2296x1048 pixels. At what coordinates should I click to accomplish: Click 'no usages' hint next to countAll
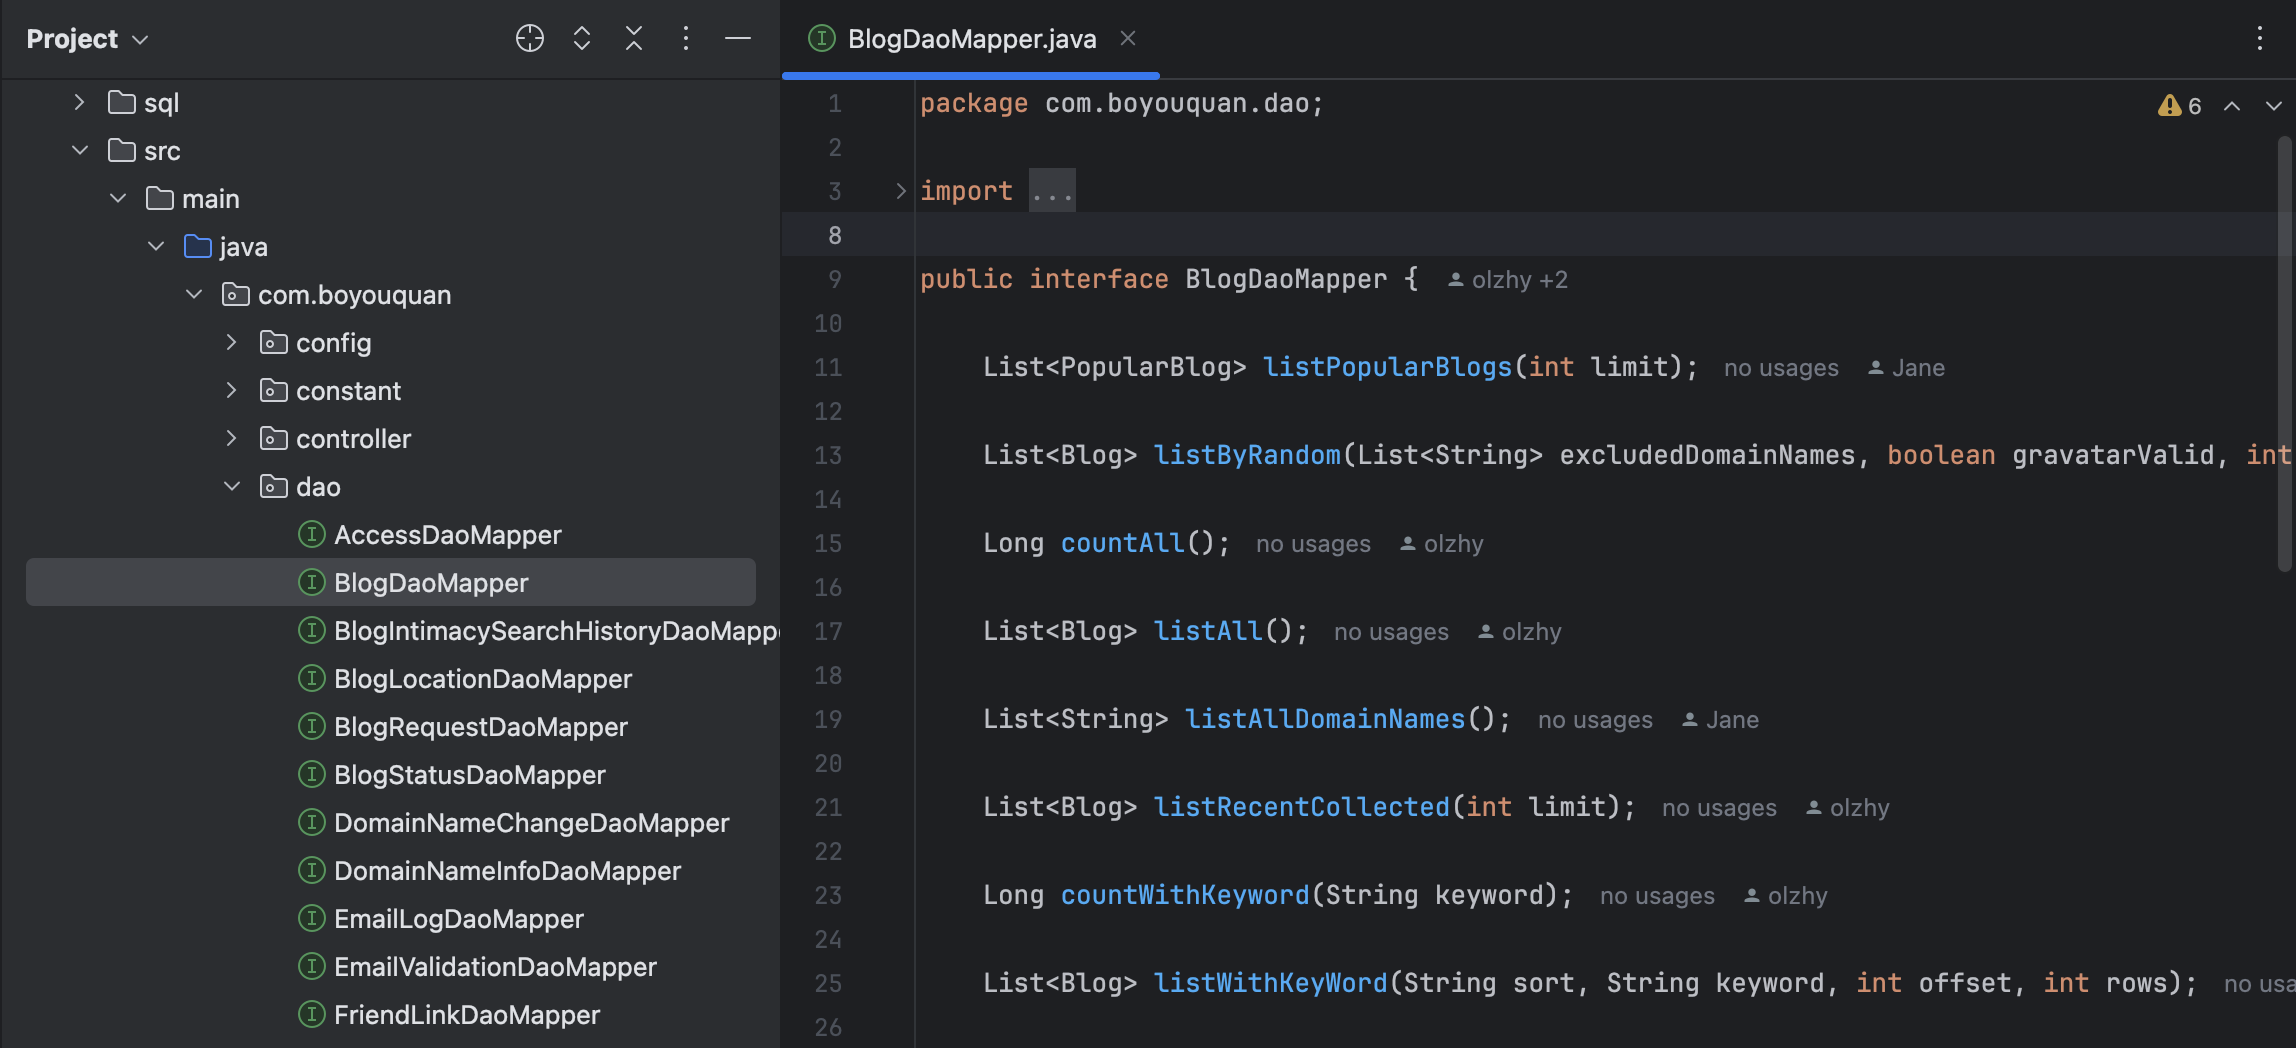point(1312,544)
